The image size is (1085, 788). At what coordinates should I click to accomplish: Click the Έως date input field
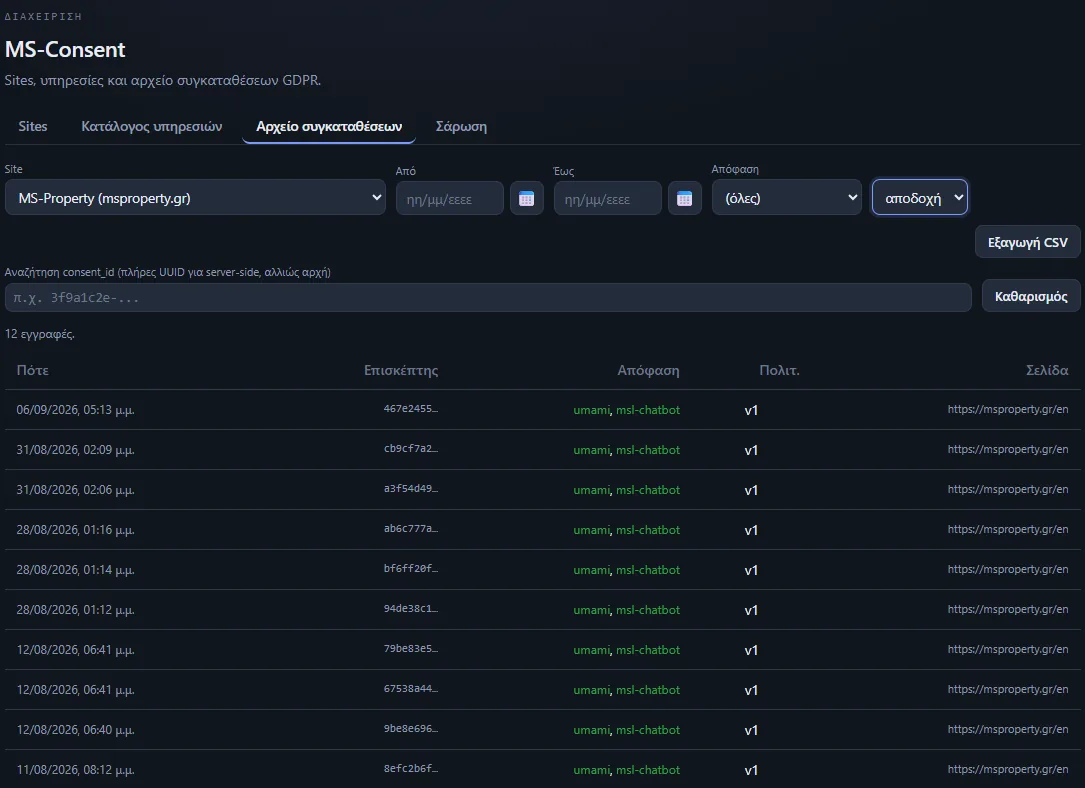click(608, 199)
